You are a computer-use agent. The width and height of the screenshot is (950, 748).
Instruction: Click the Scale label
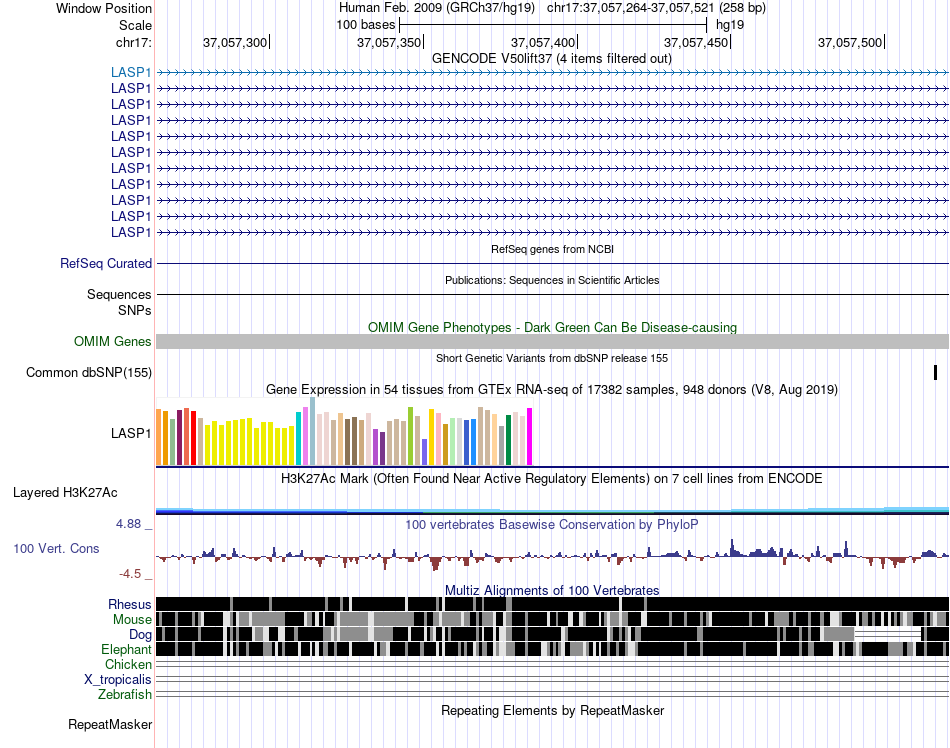point(135,25)
